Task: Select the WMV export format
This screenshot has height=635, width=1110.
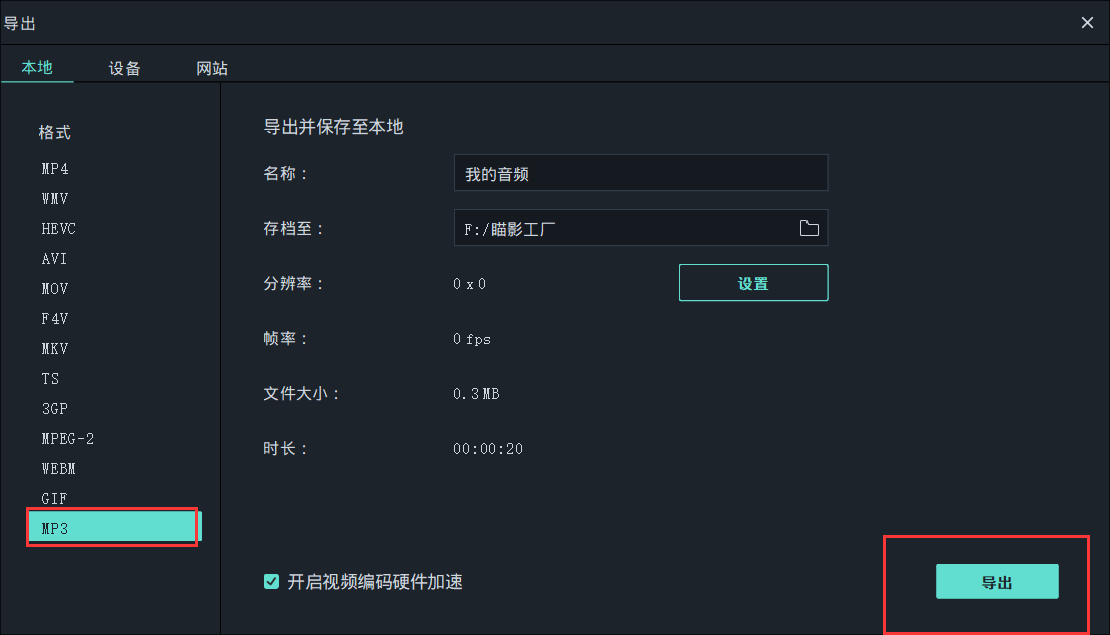Action: (54, 198)
